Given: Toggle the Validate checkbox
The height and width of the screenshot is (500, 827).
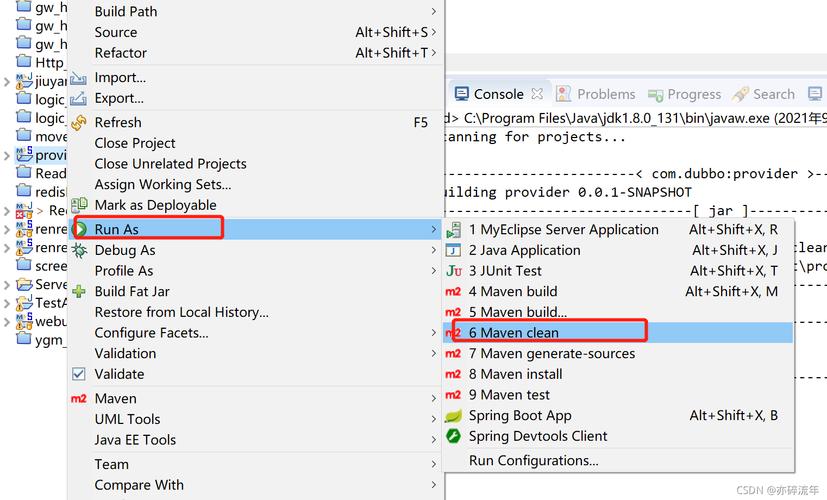Looking at the screenshot, I should point(79,374).
